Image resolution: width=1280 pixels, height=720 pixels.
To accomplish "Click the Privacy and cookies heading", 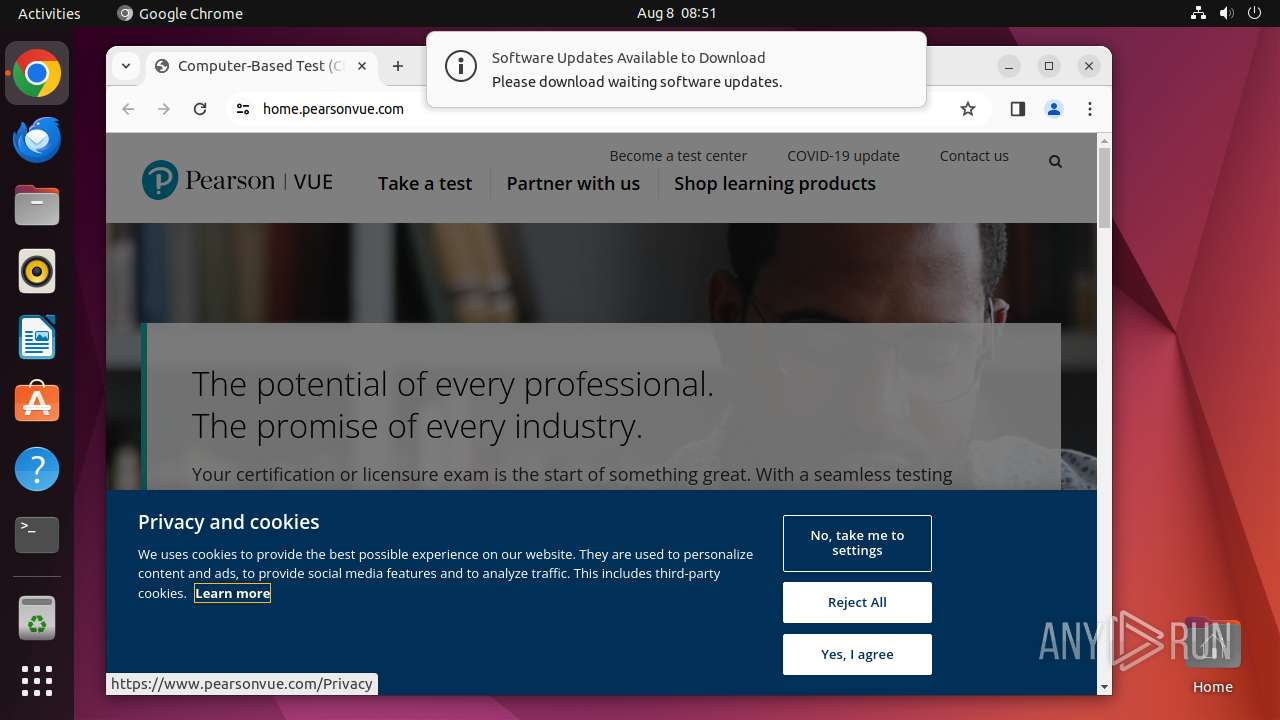I will point(229,522).
